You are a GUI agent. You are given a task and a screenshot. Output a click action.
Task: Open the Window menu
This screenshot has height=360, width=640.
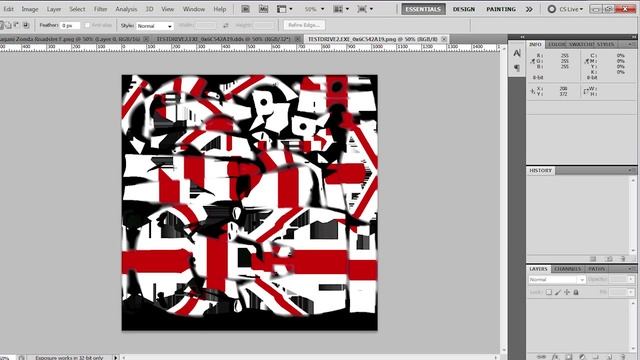tap(193, 9)
